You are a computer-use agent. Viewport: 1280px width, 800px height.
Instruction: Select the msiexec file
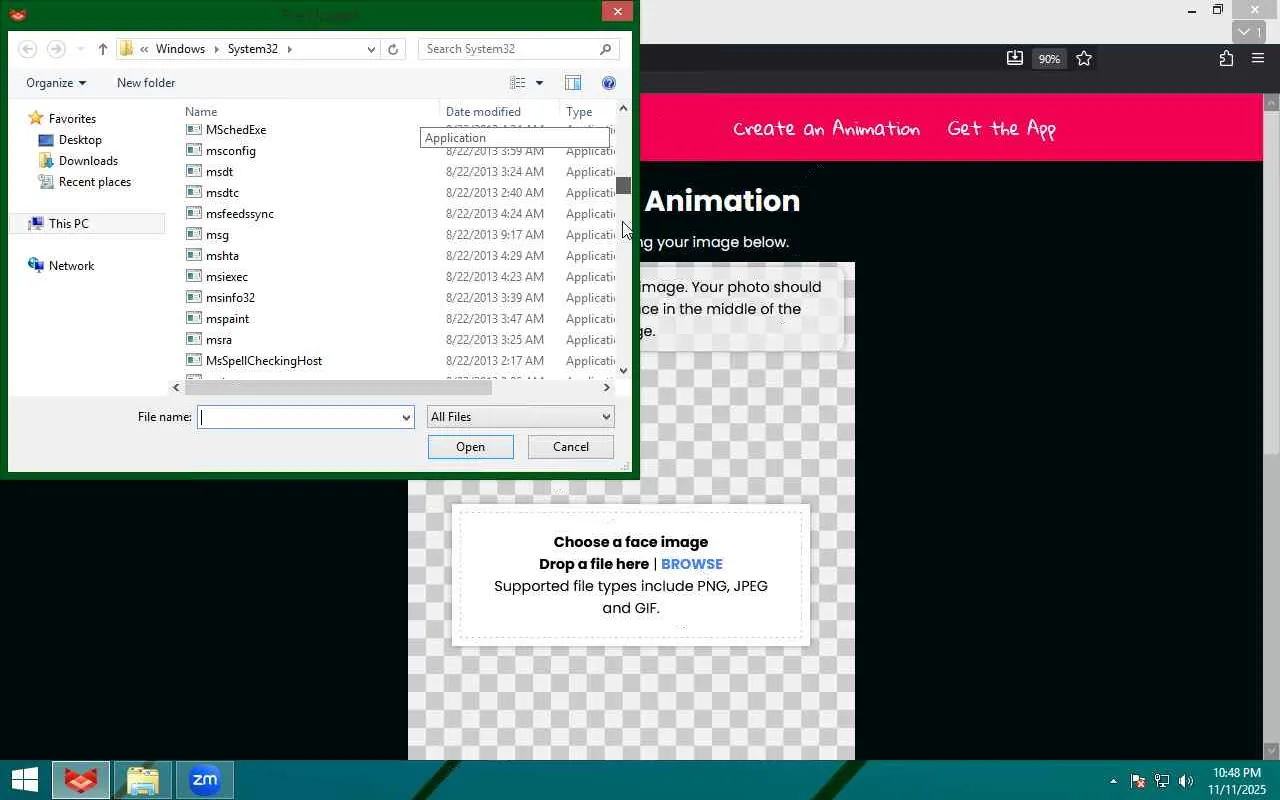click(226, 277)
